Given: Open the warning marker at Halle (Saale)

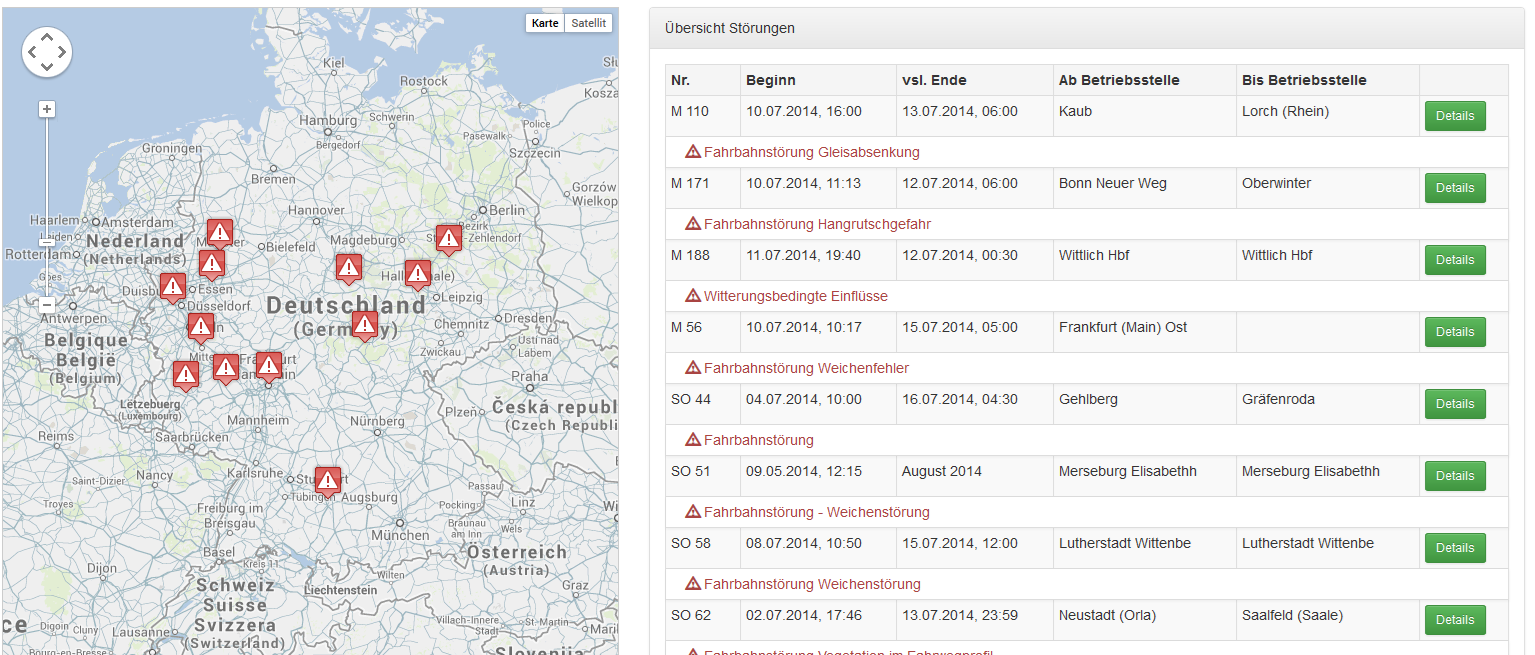Looking at the screenshot, I should 418,274.
